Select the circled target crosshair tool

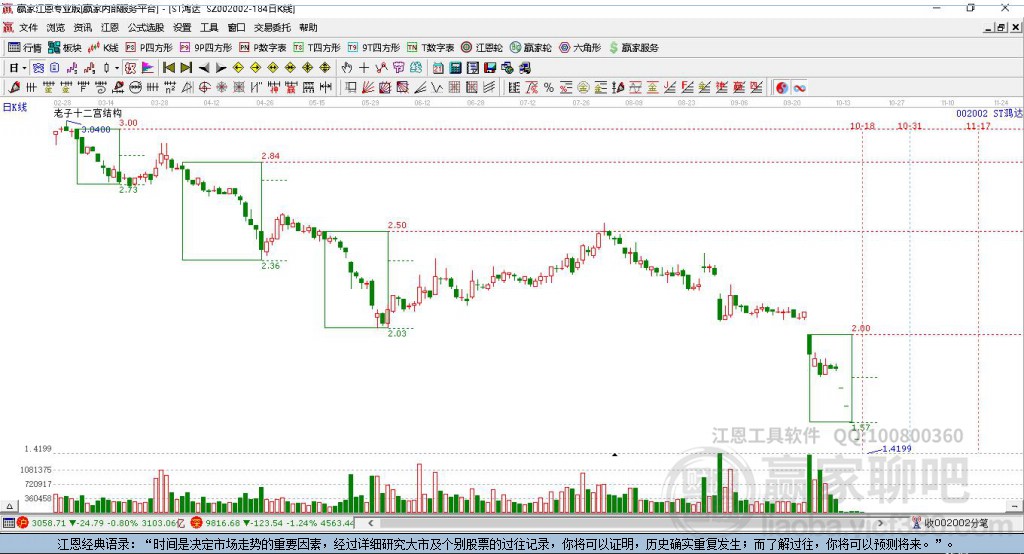coord(204,88)
